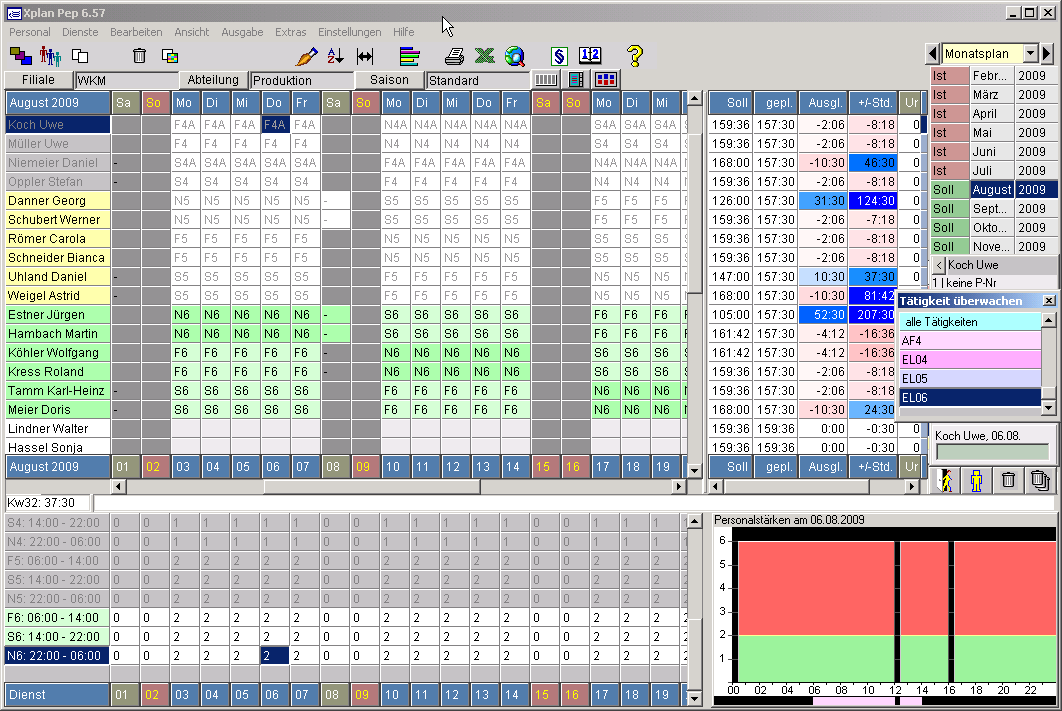The image size is (1062, 711).
Task: Click the trash can icon in top toolbar
Action: coord(139,56)
